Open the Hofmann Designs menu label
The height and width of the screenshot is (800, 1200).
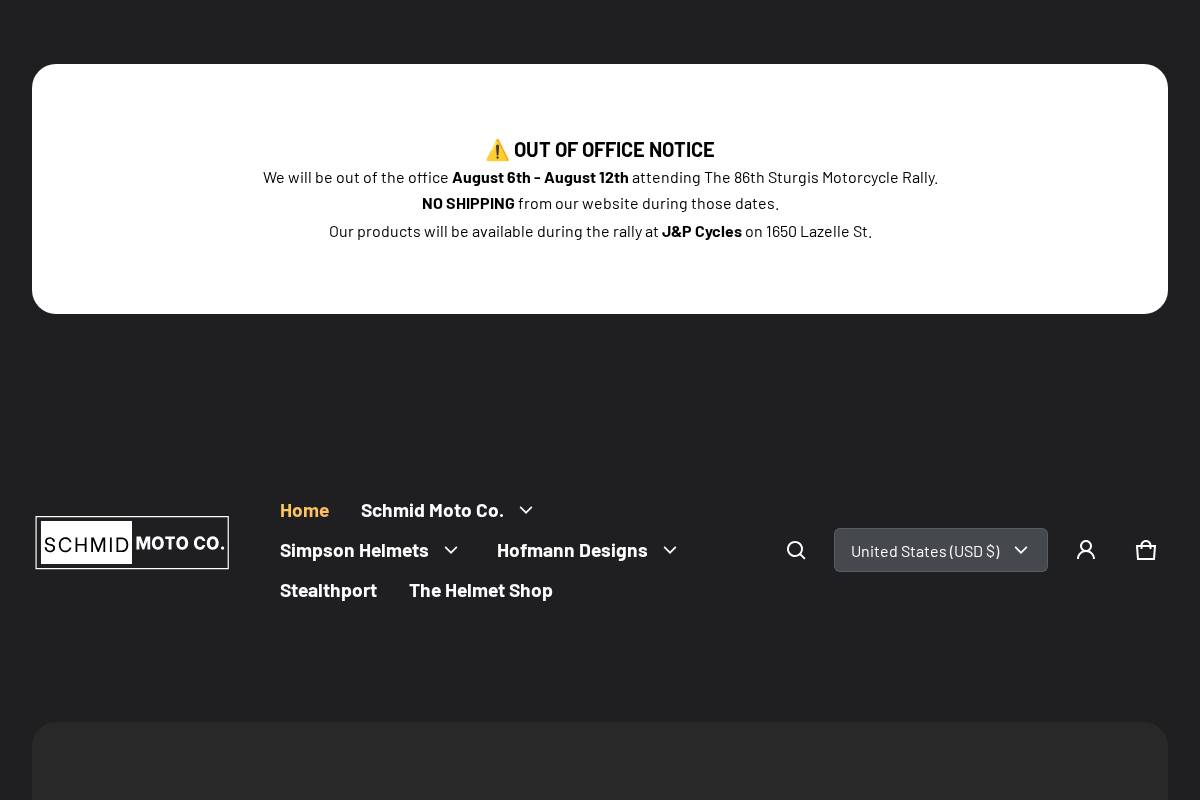tap(572, 550)
